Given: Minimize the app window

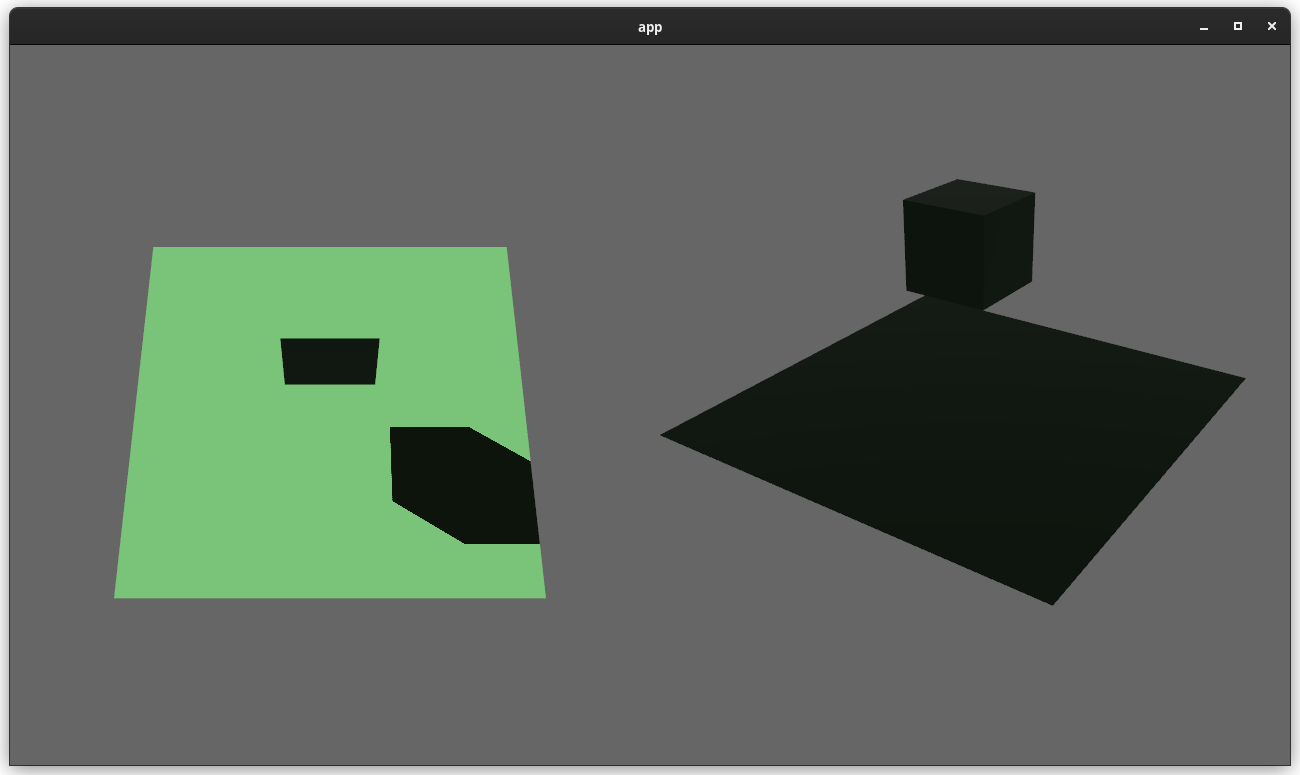Looking at the screenshot, I should (x=1204, y=27).
